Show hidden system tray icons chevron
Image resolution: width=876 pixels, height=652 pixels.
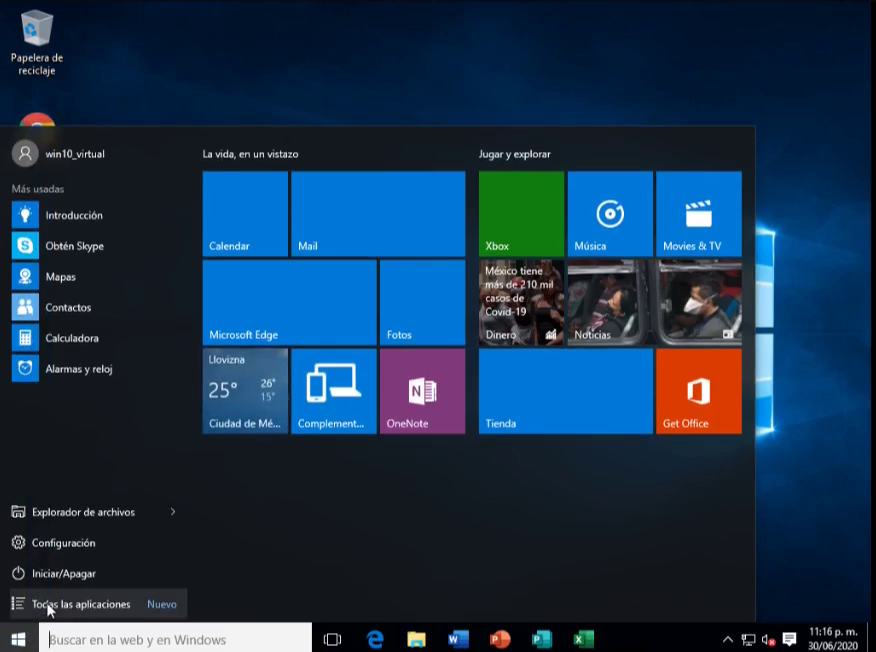[x=727, y=639]
